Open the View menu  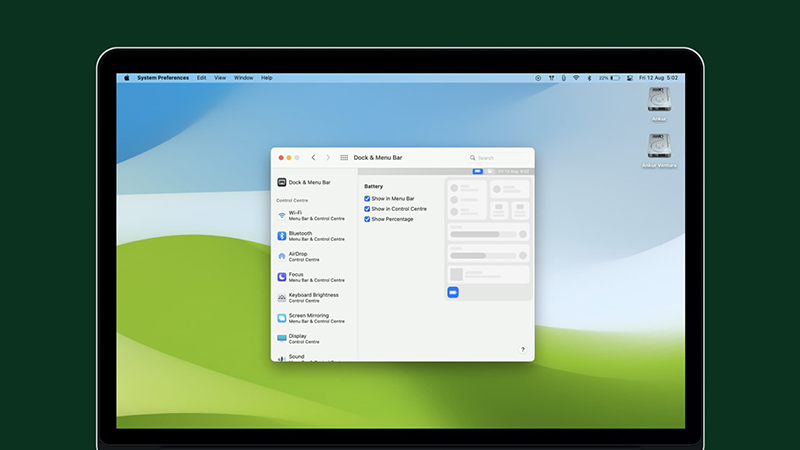click(220, 78)
